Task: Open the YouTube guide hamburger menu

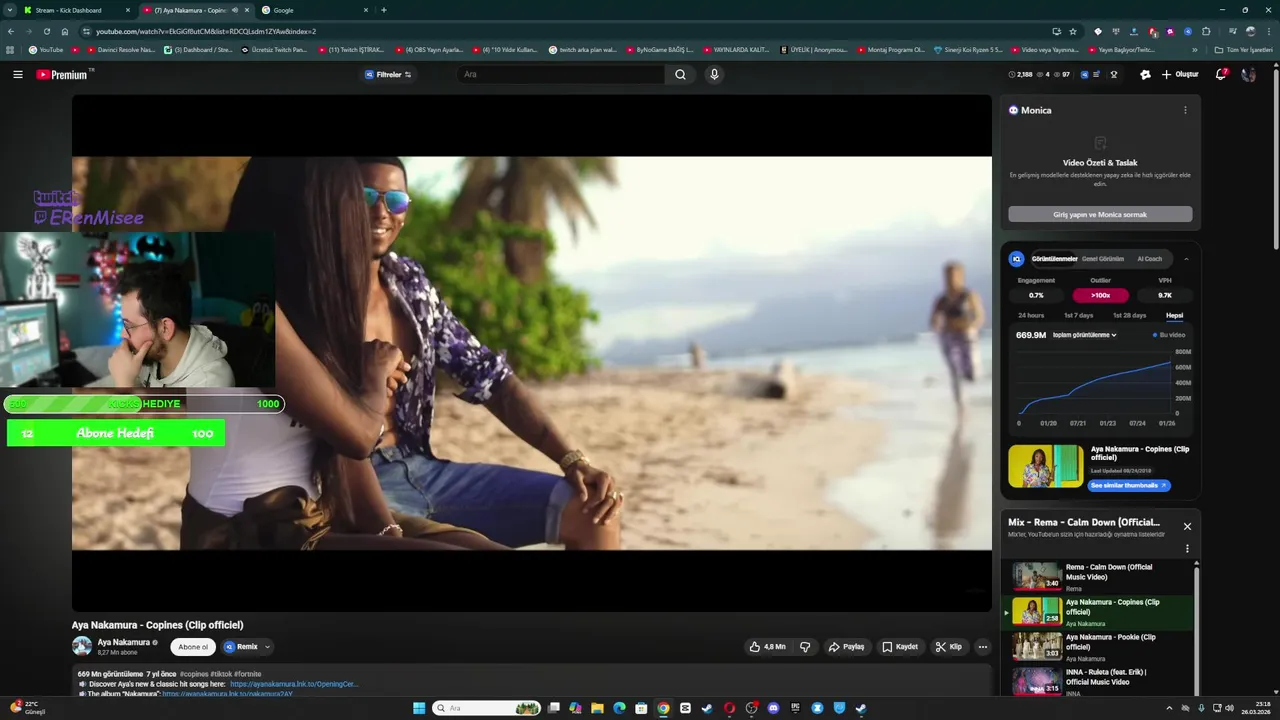Action: (17, 75)
